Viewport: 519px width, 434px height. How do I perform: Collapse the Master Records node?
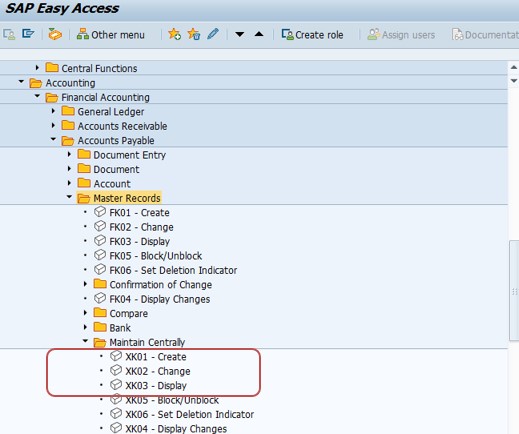click(x=69, y=197)
